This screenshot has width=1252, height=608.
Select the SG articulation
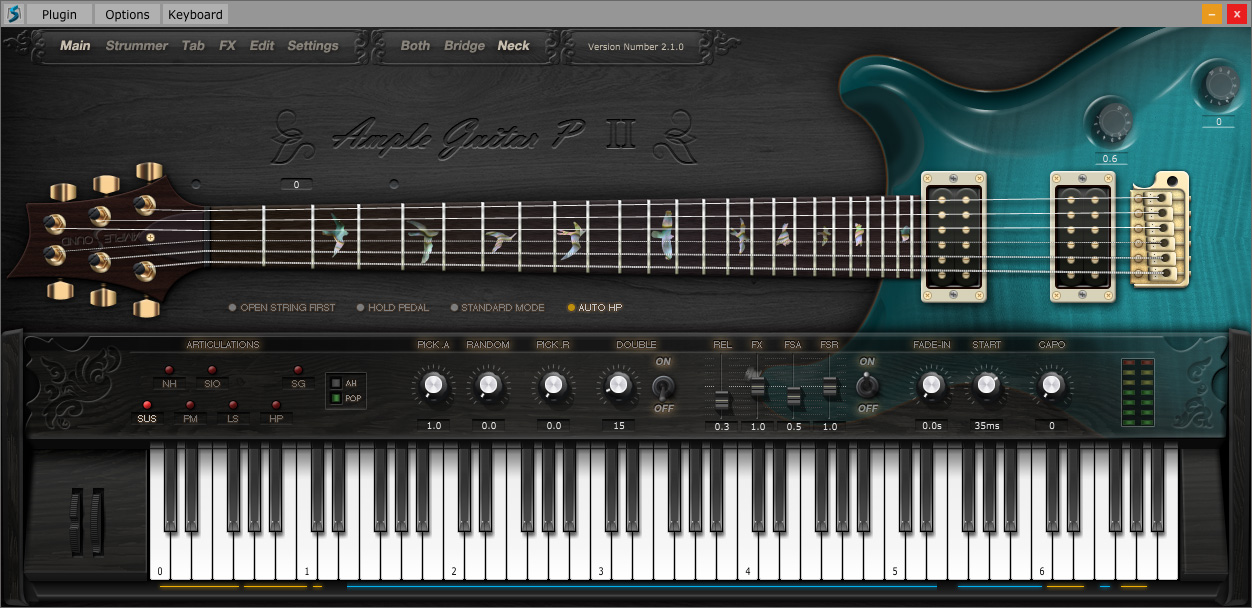point(297,381)
